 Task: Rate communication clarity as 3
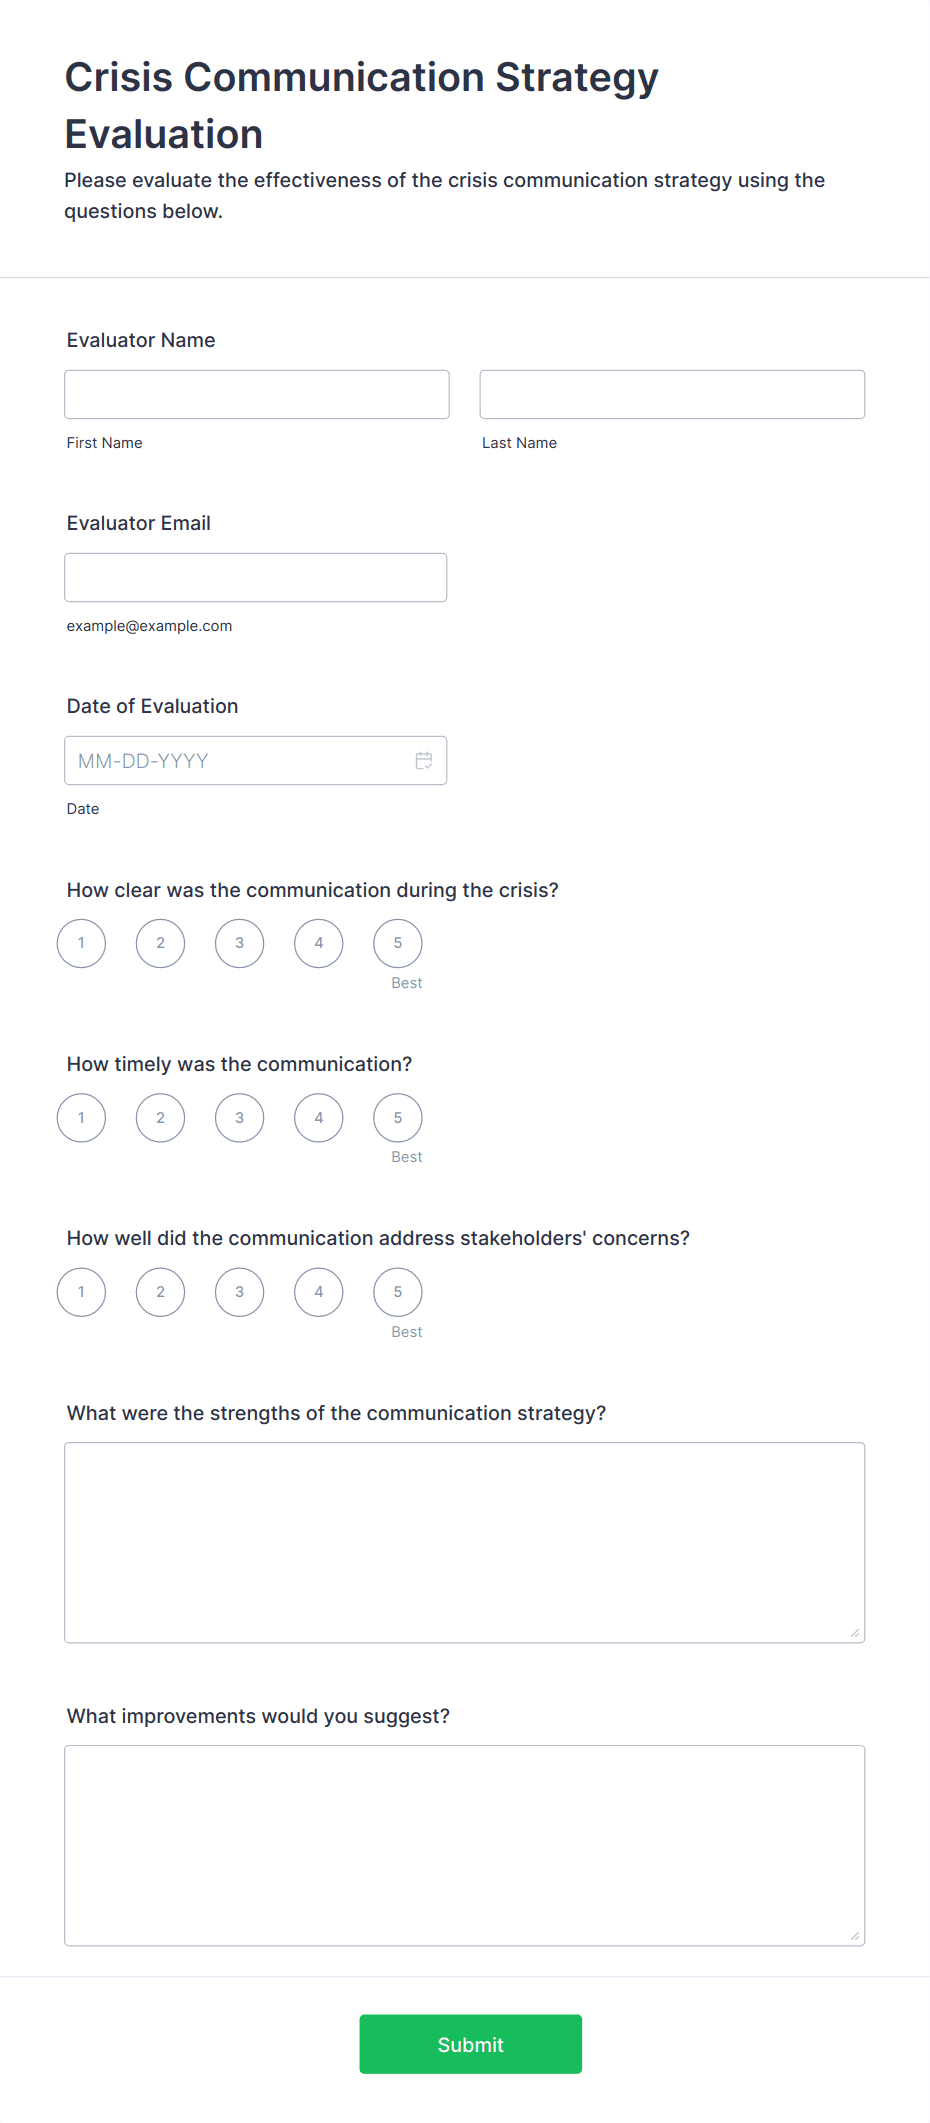point(240,943)
